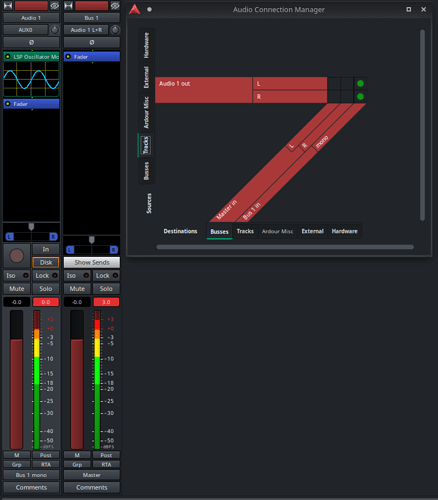Invert phase on Bus 1 strip
Screen dimensions: 438x500
[x=92, y=42]
